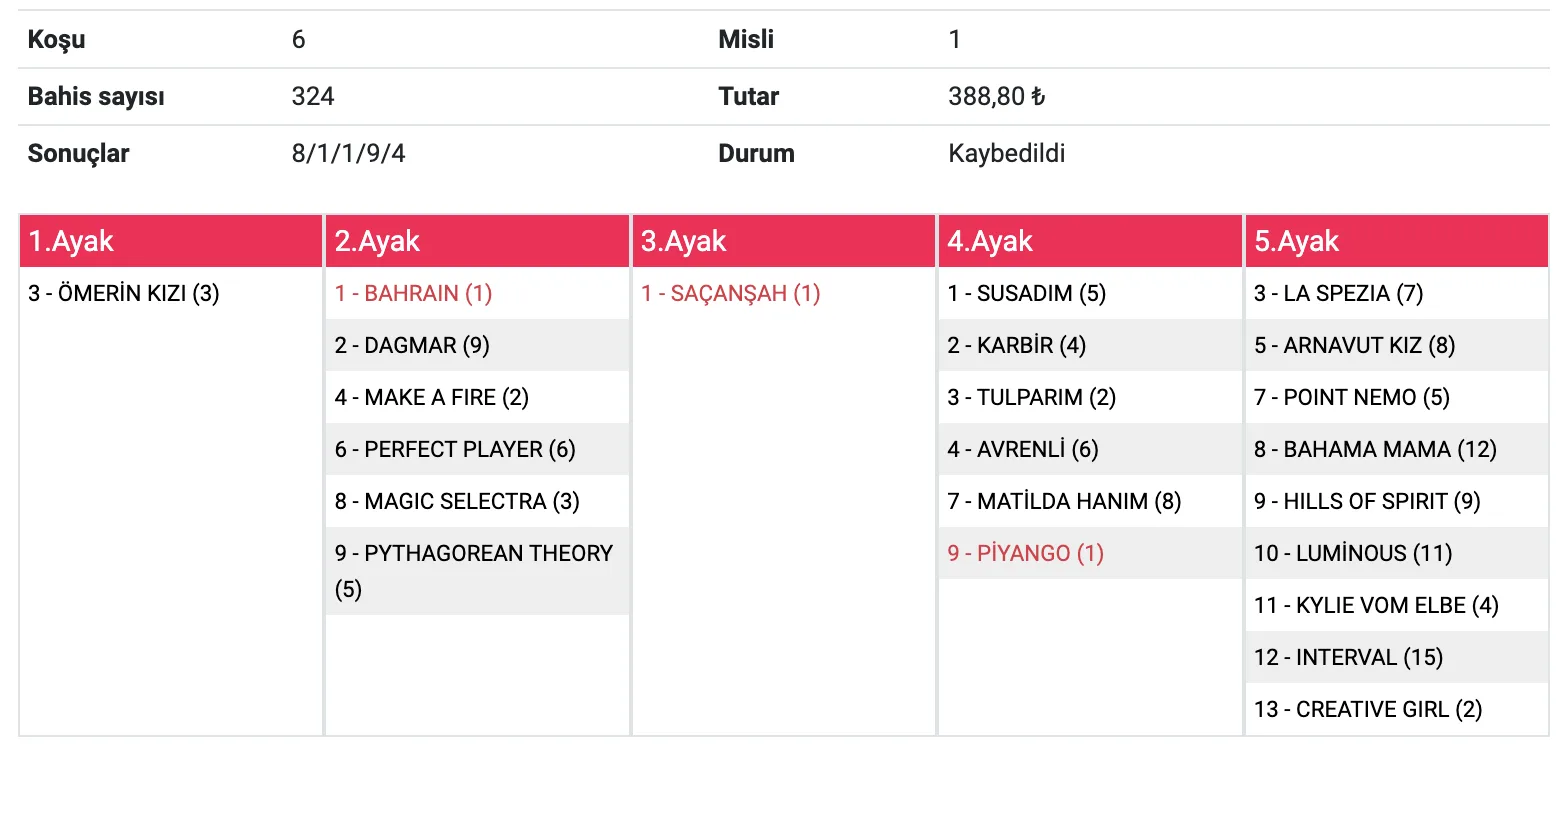
Task: Select PİYANGO in the fourth leg
Action: (1025, 553)
